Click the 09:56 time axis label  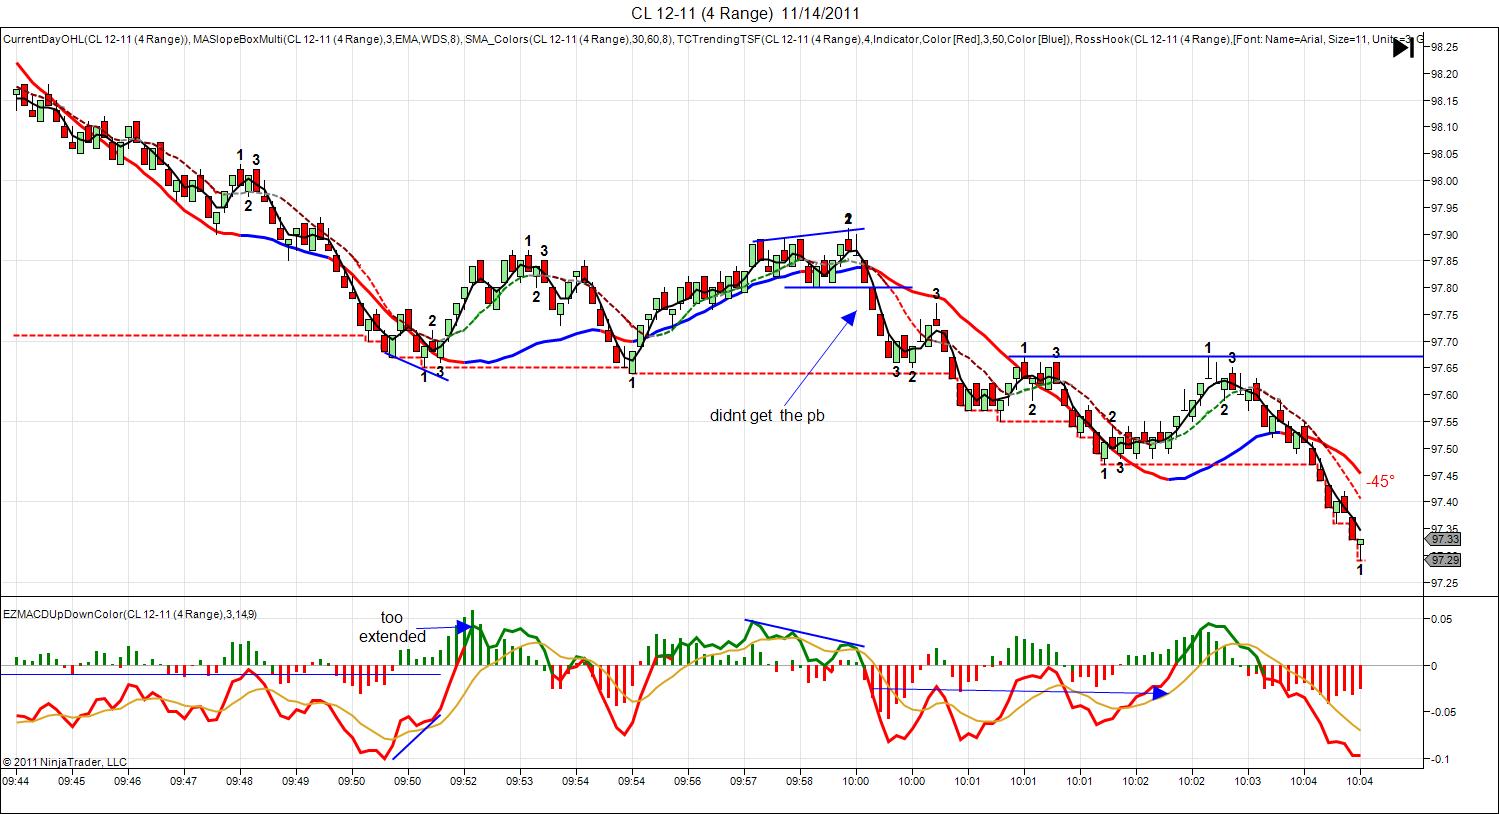(x=688, y=780)
